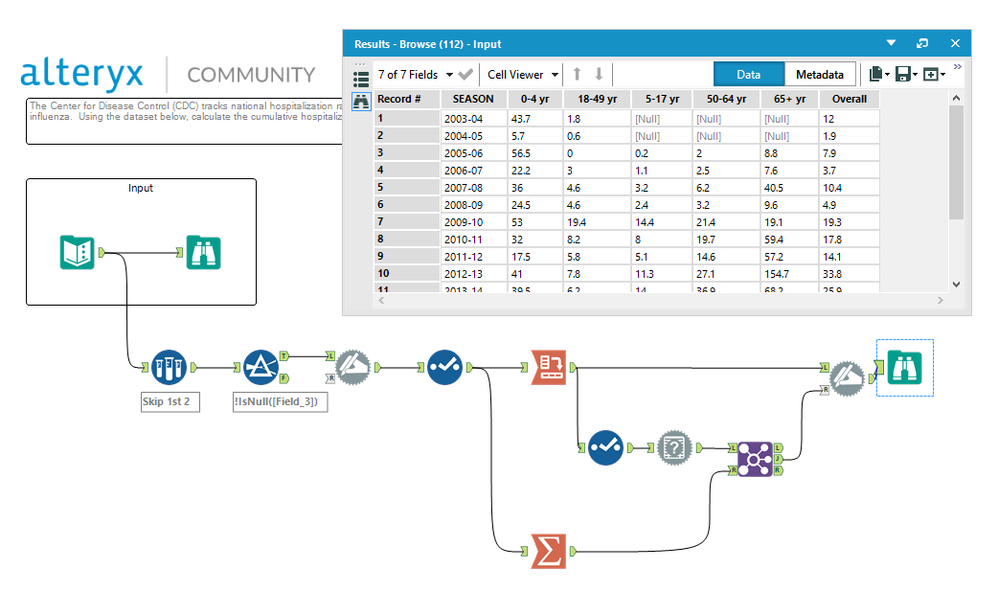This screenshot has height=616, width=998.
Task: Close the Results window
Action: [955, 43]
